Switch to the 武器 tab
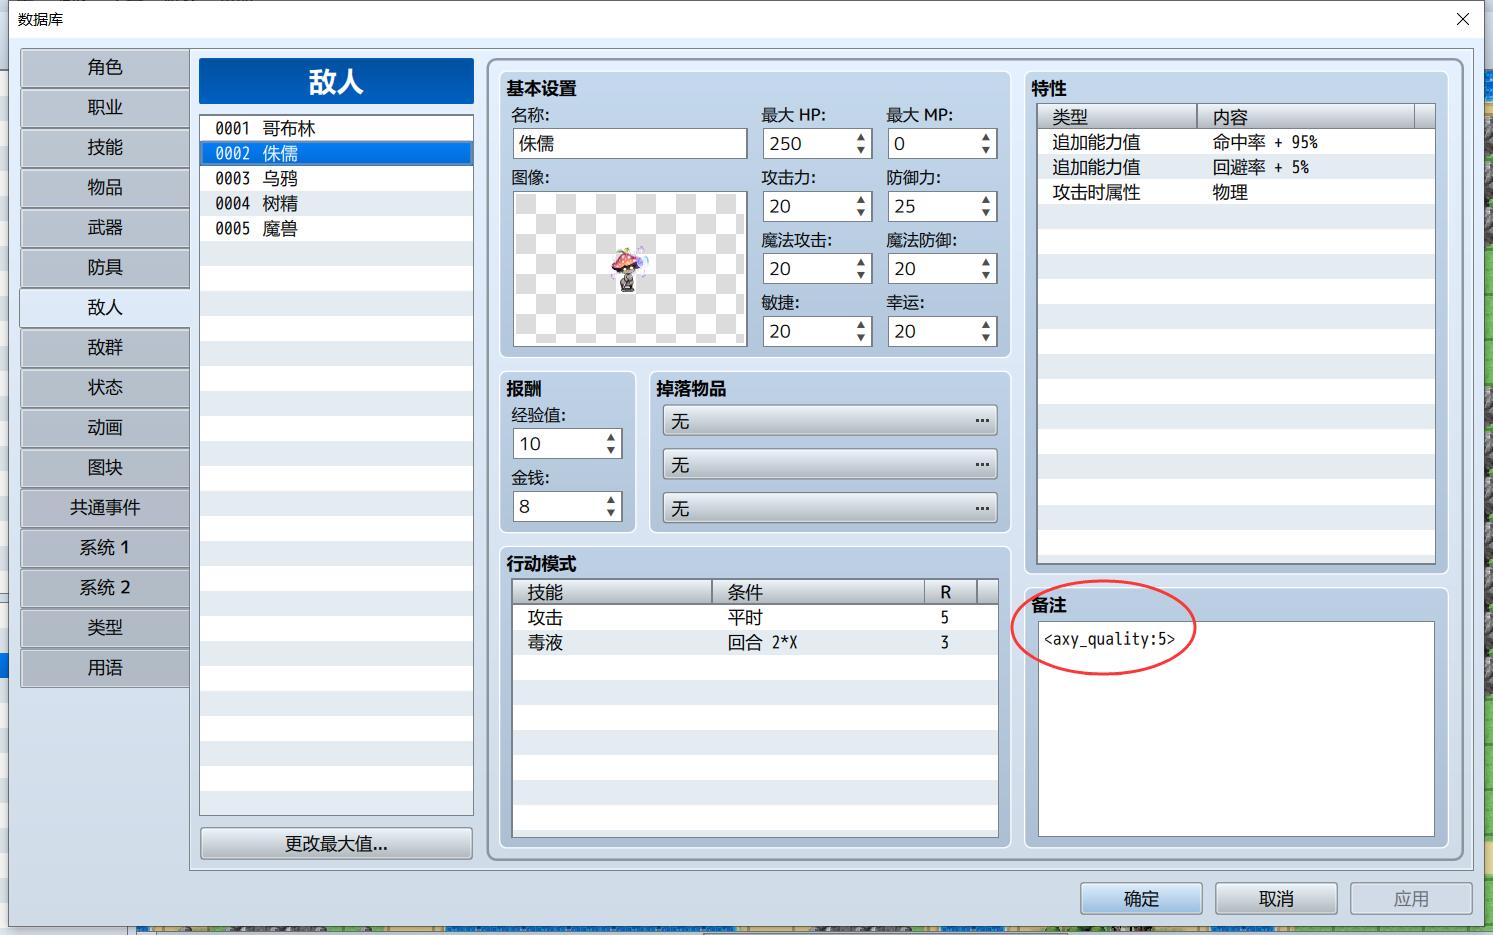Screen dimensions: 1493x935 point(105,228)
